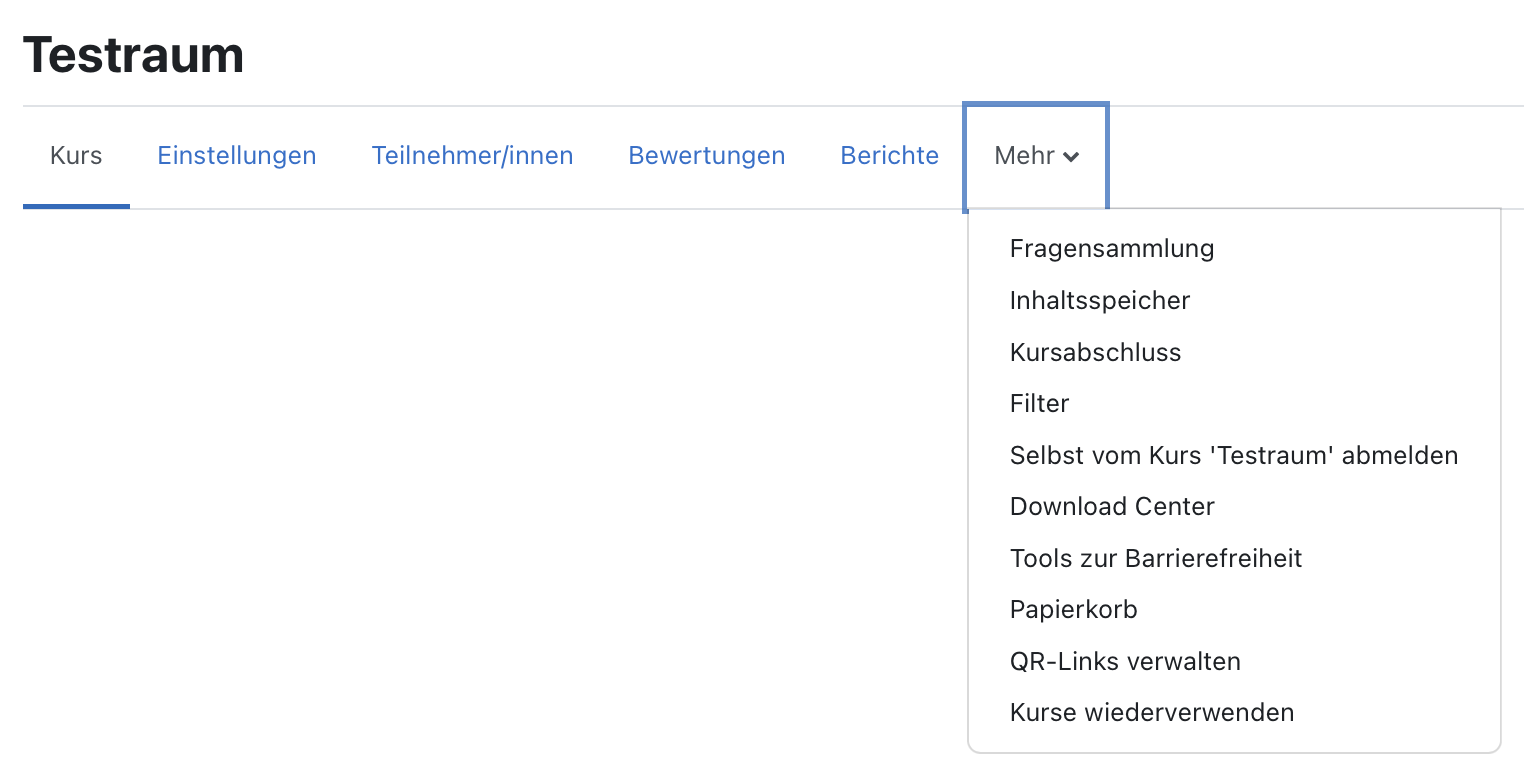This screenshot has width=1524, height=774.
Task: Switch to the Kurs tab
Action: pos(75,155)
